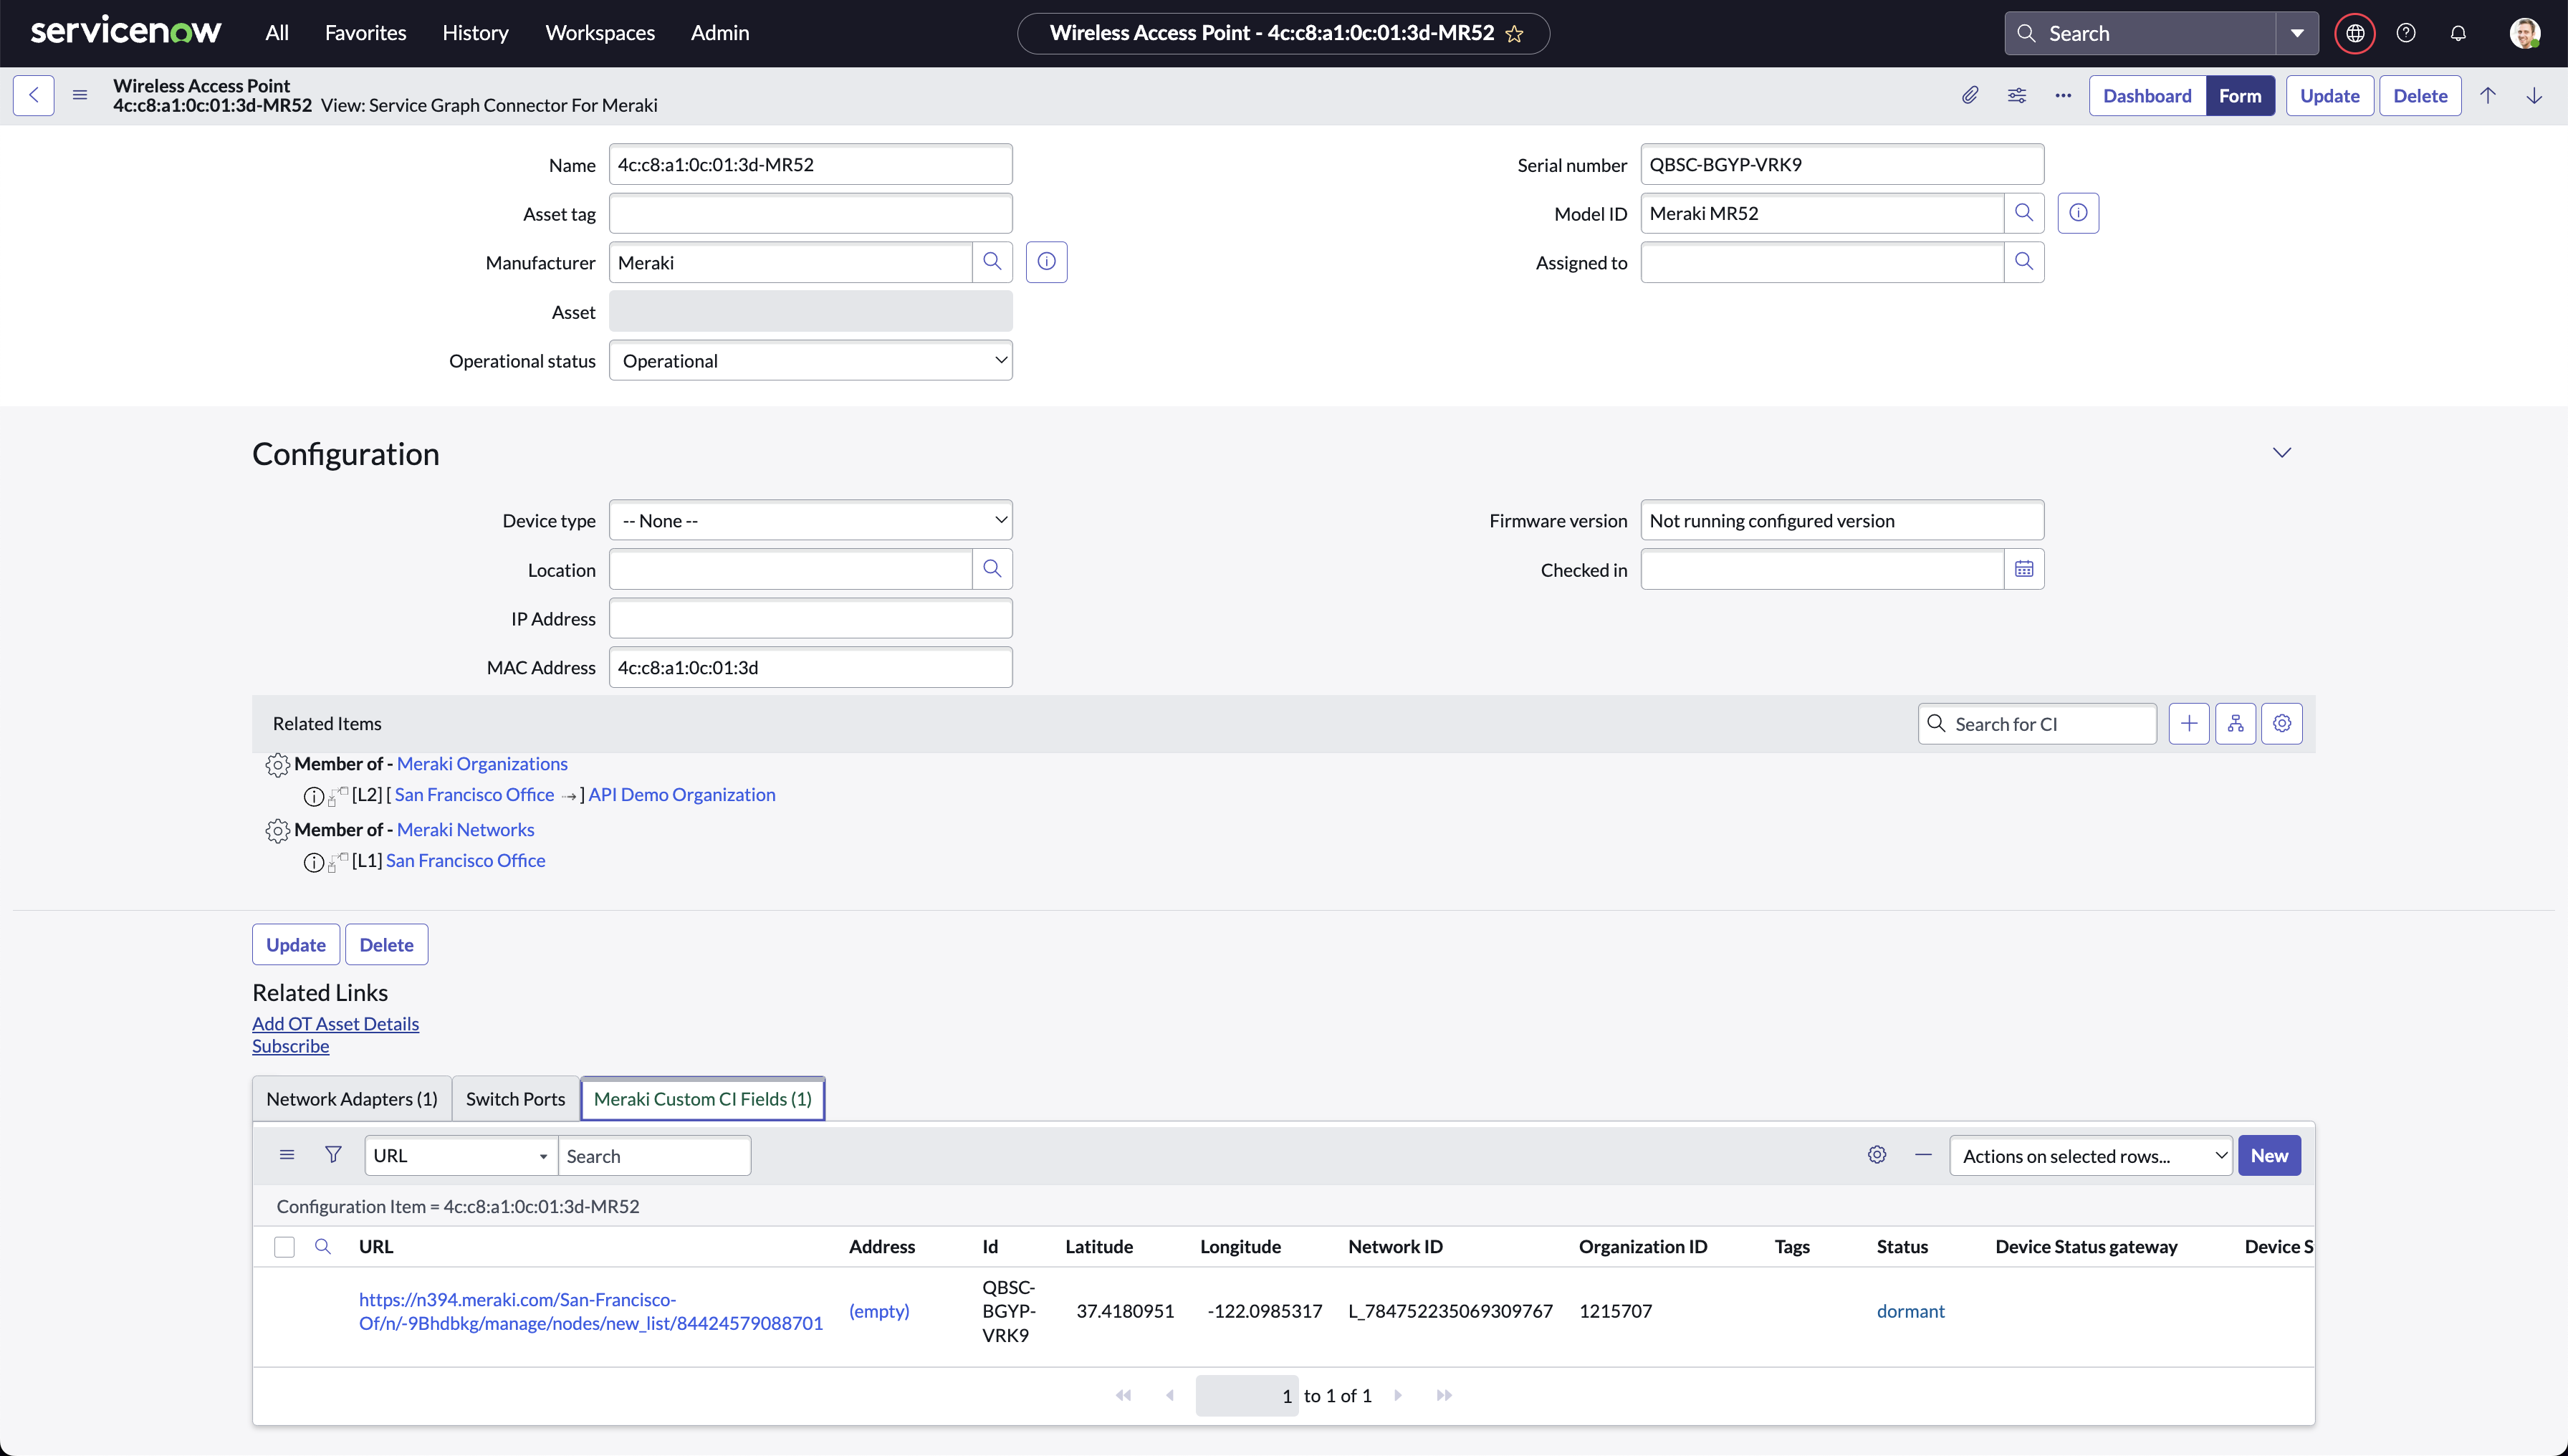Add a new related CI with plus icon

tap(2189, 723)
